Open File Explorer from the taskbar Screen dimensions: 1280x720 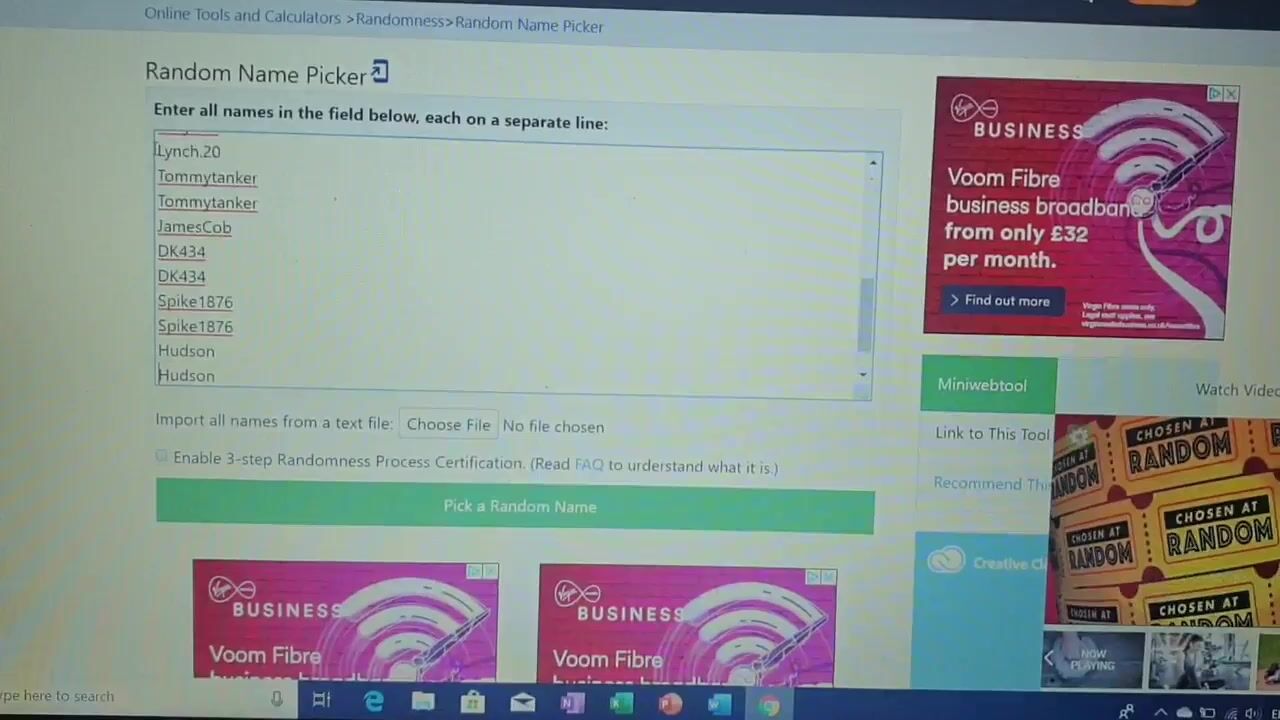pos(422,703)
